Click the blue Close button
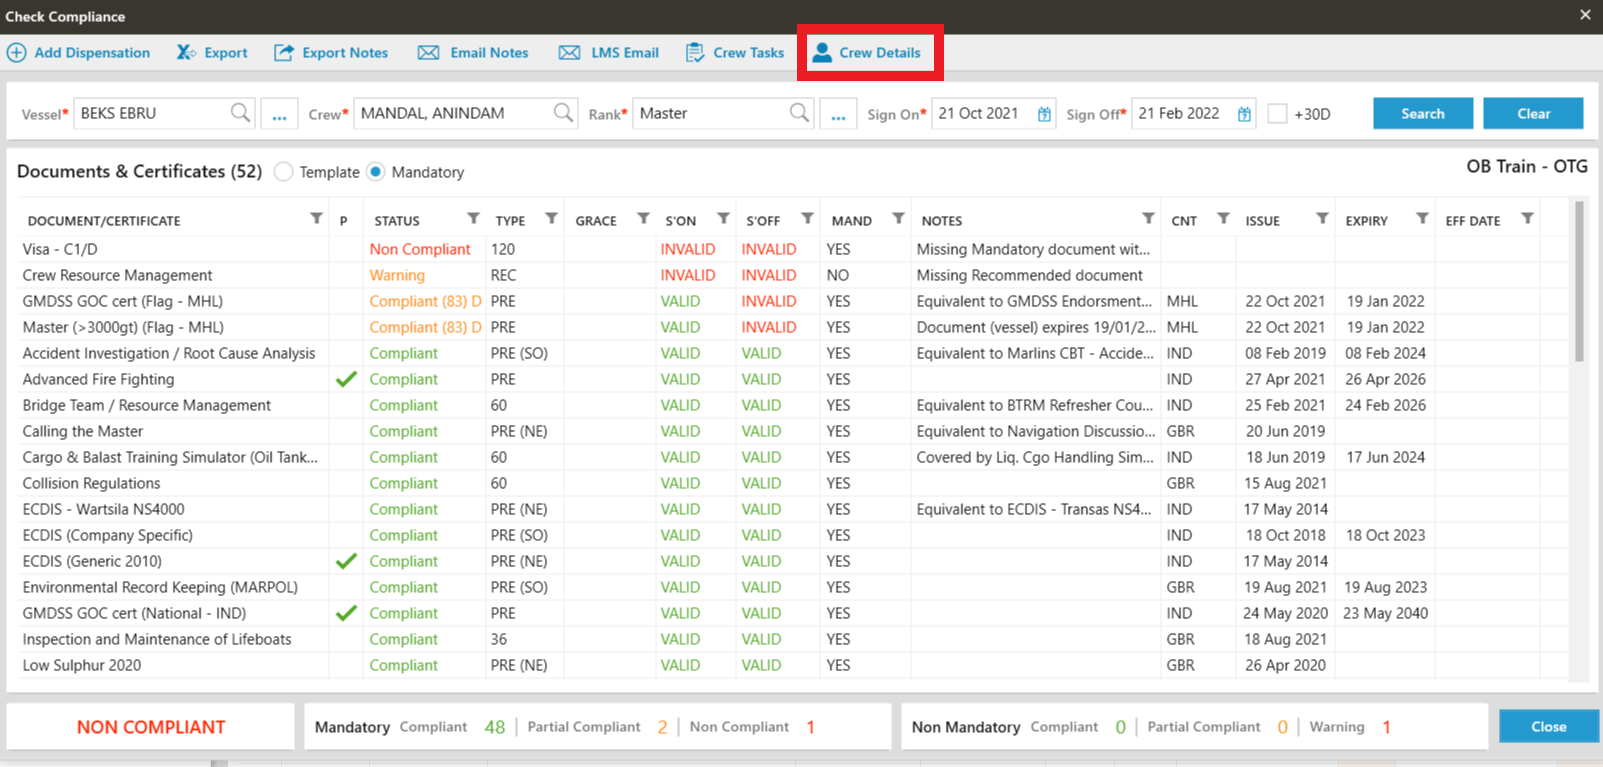The width and height of the screenshot is (1603, 767). coord(1549,727)
